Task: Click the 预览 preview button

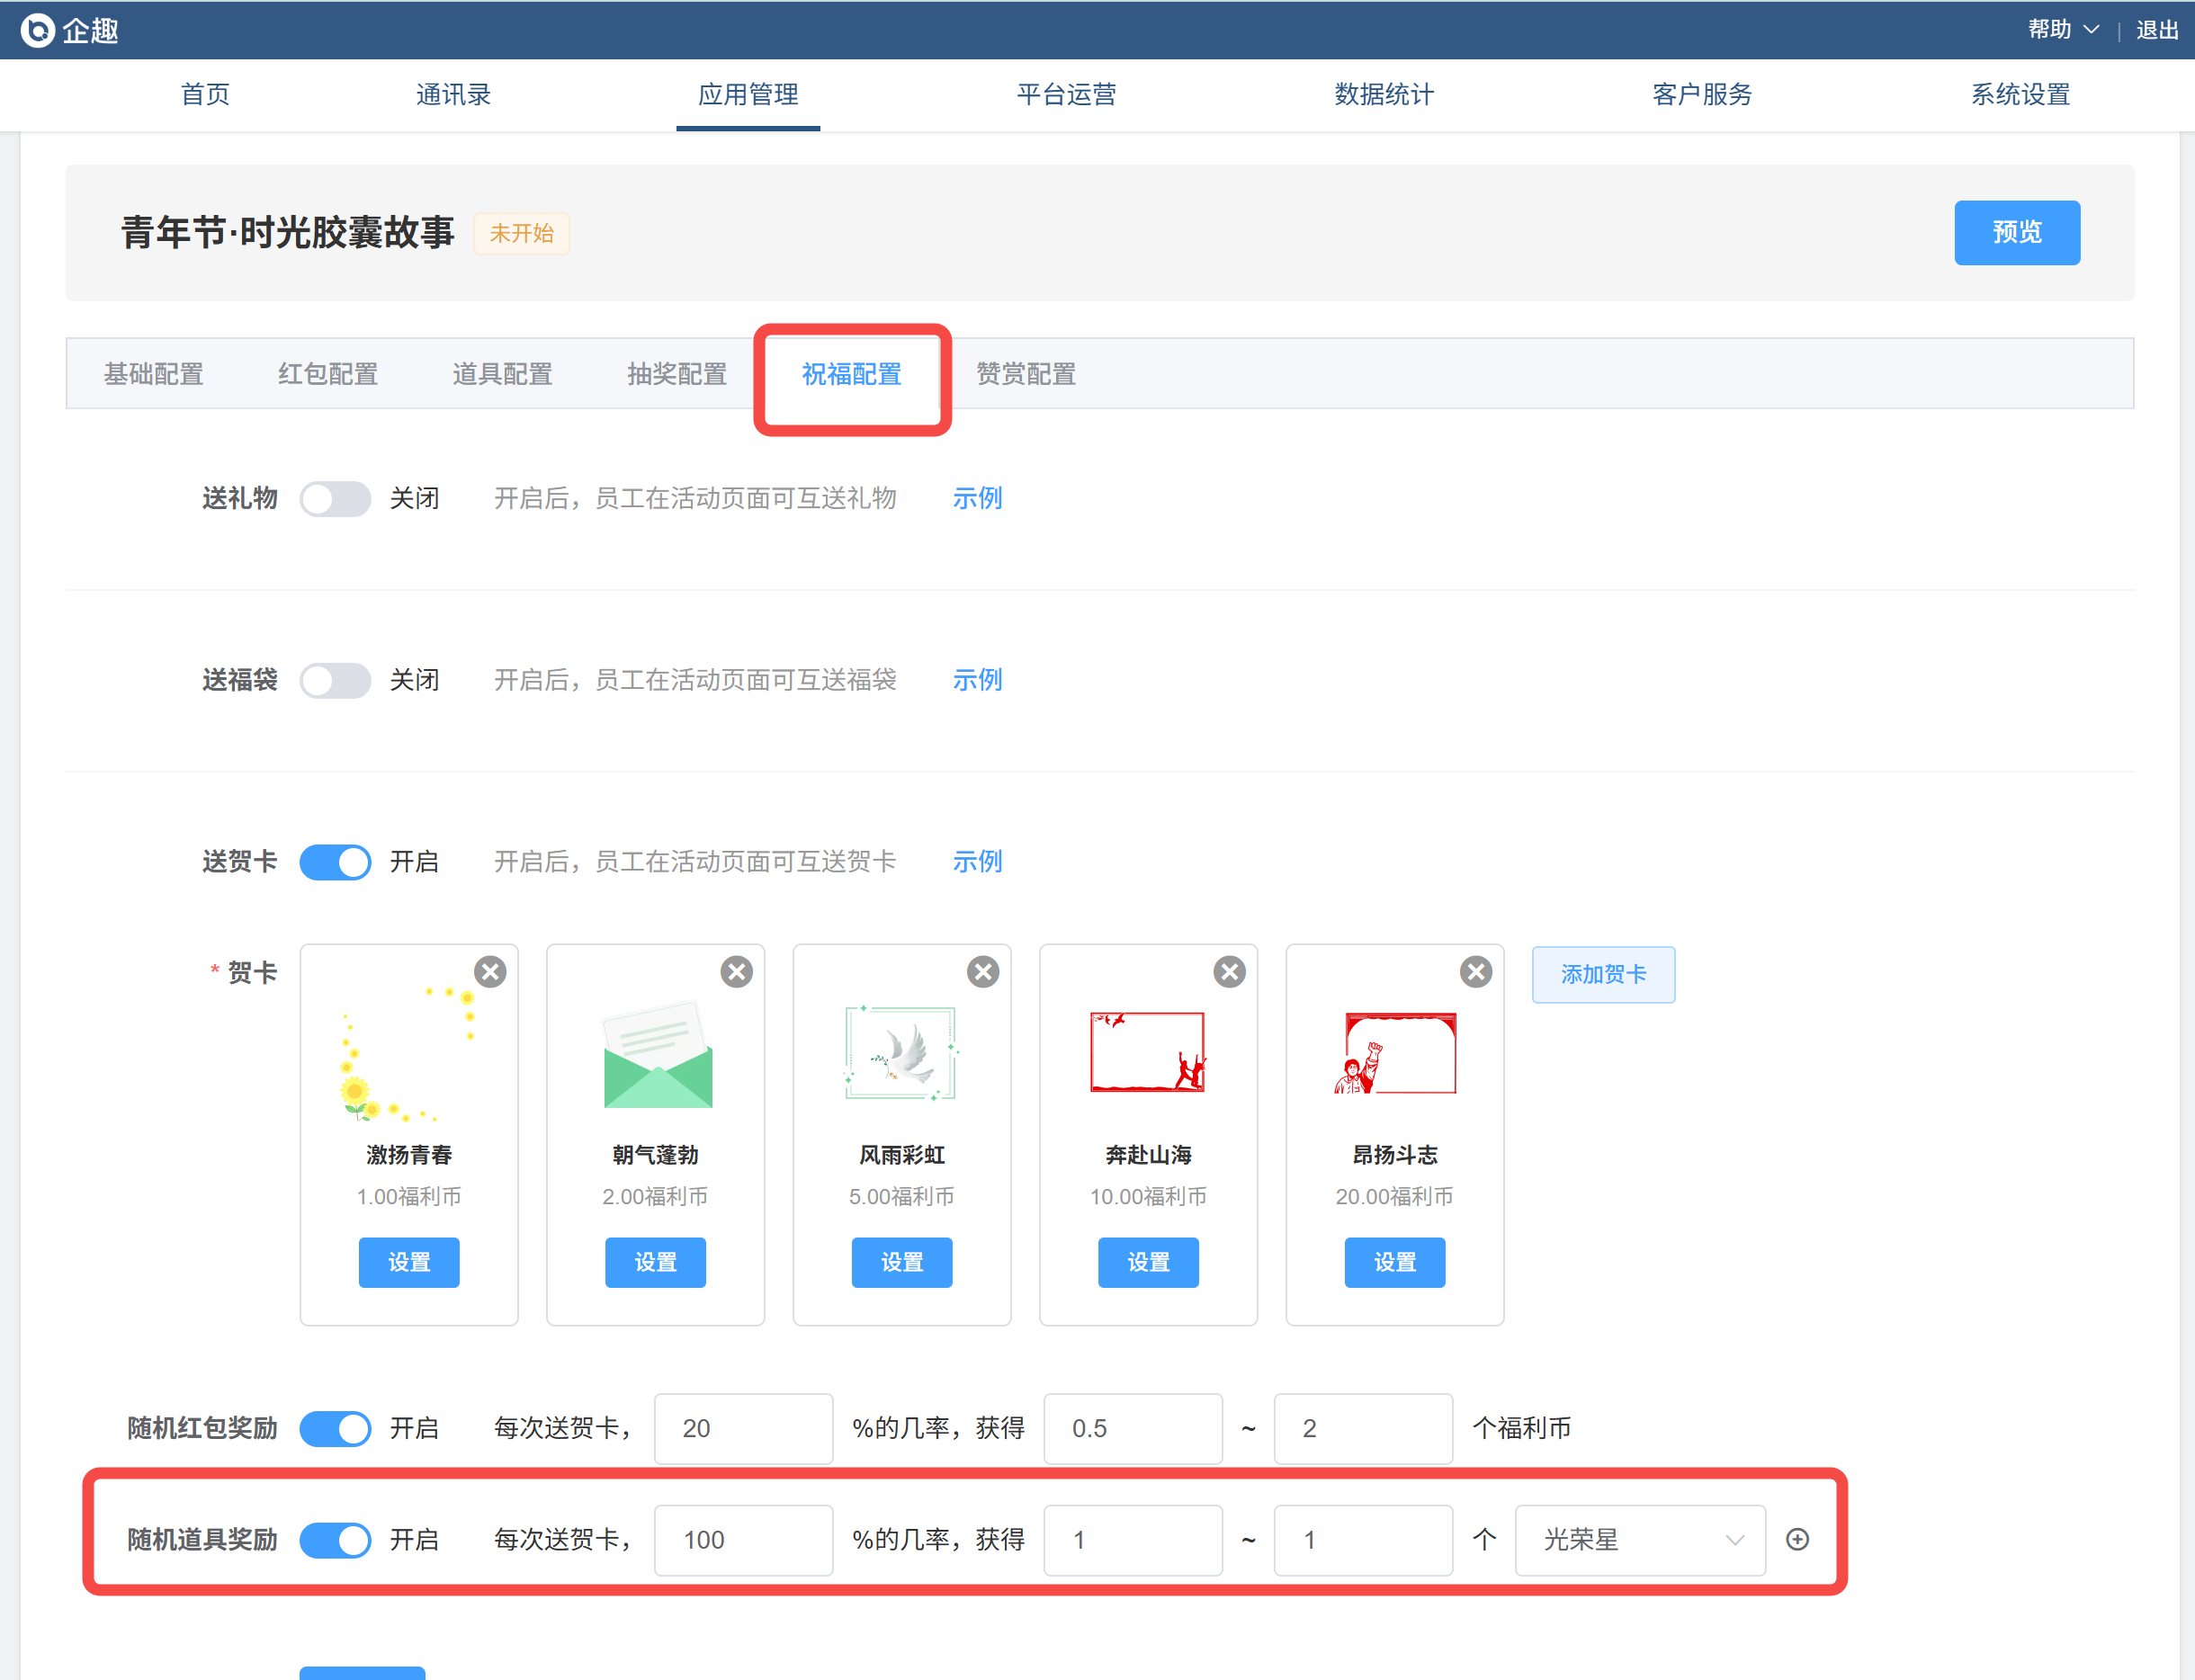Action: [2016, 232]
